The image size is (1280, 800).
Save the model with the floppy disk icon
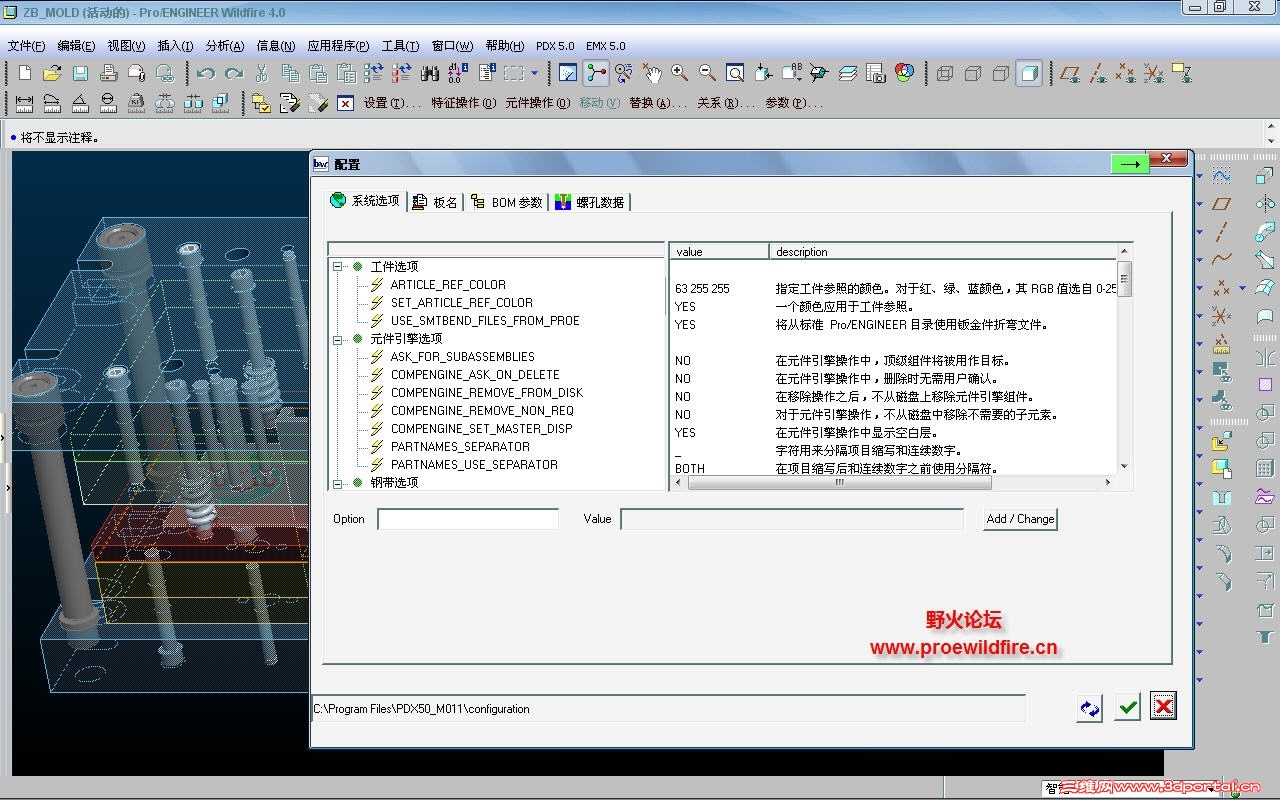click(80, 73)
